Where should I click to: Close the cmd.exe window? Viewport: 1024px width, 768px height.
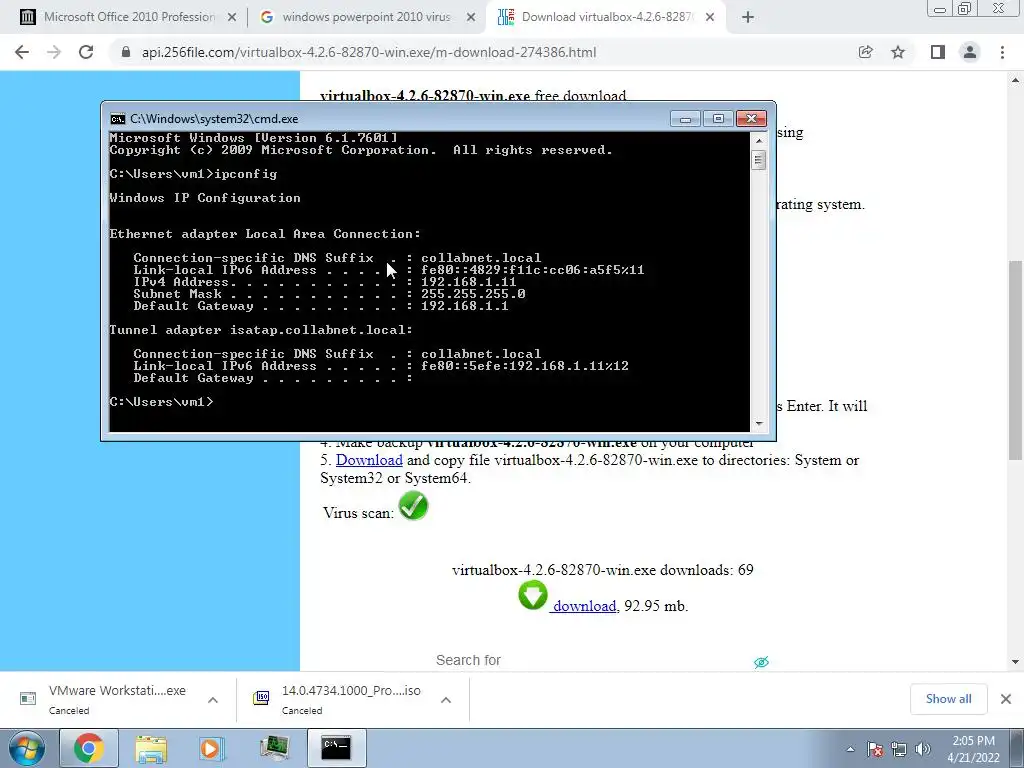coord(751,119)
